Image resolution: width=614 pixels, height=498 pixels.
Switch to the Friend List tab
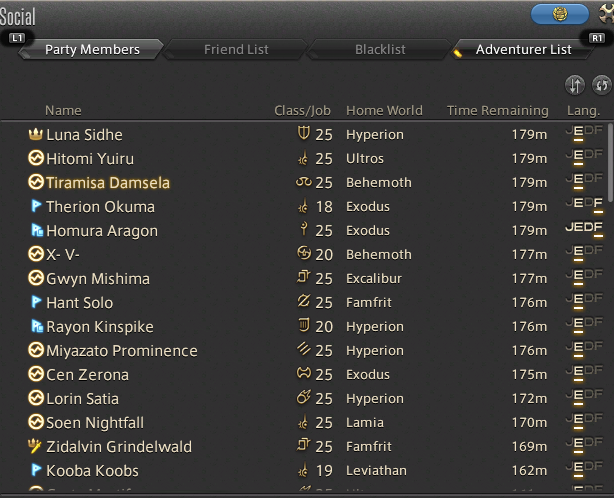(236, 50)
